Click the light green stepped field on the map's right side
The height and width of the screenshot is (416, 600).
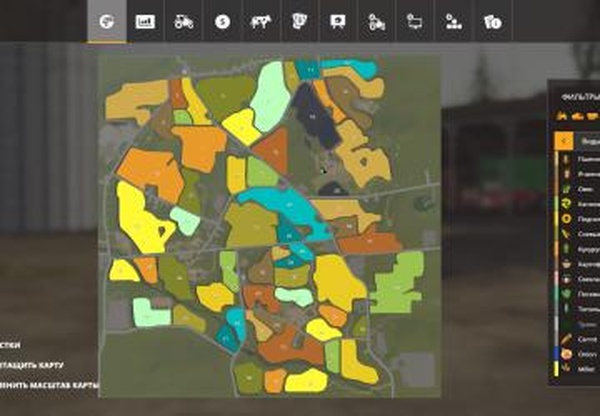pos(398,285)
